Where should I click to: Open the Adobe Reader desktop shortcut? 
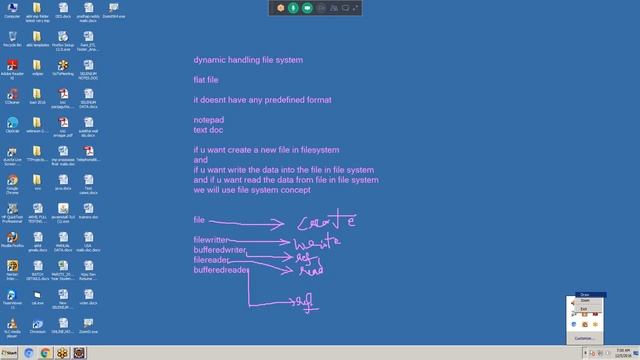(12, 69)
